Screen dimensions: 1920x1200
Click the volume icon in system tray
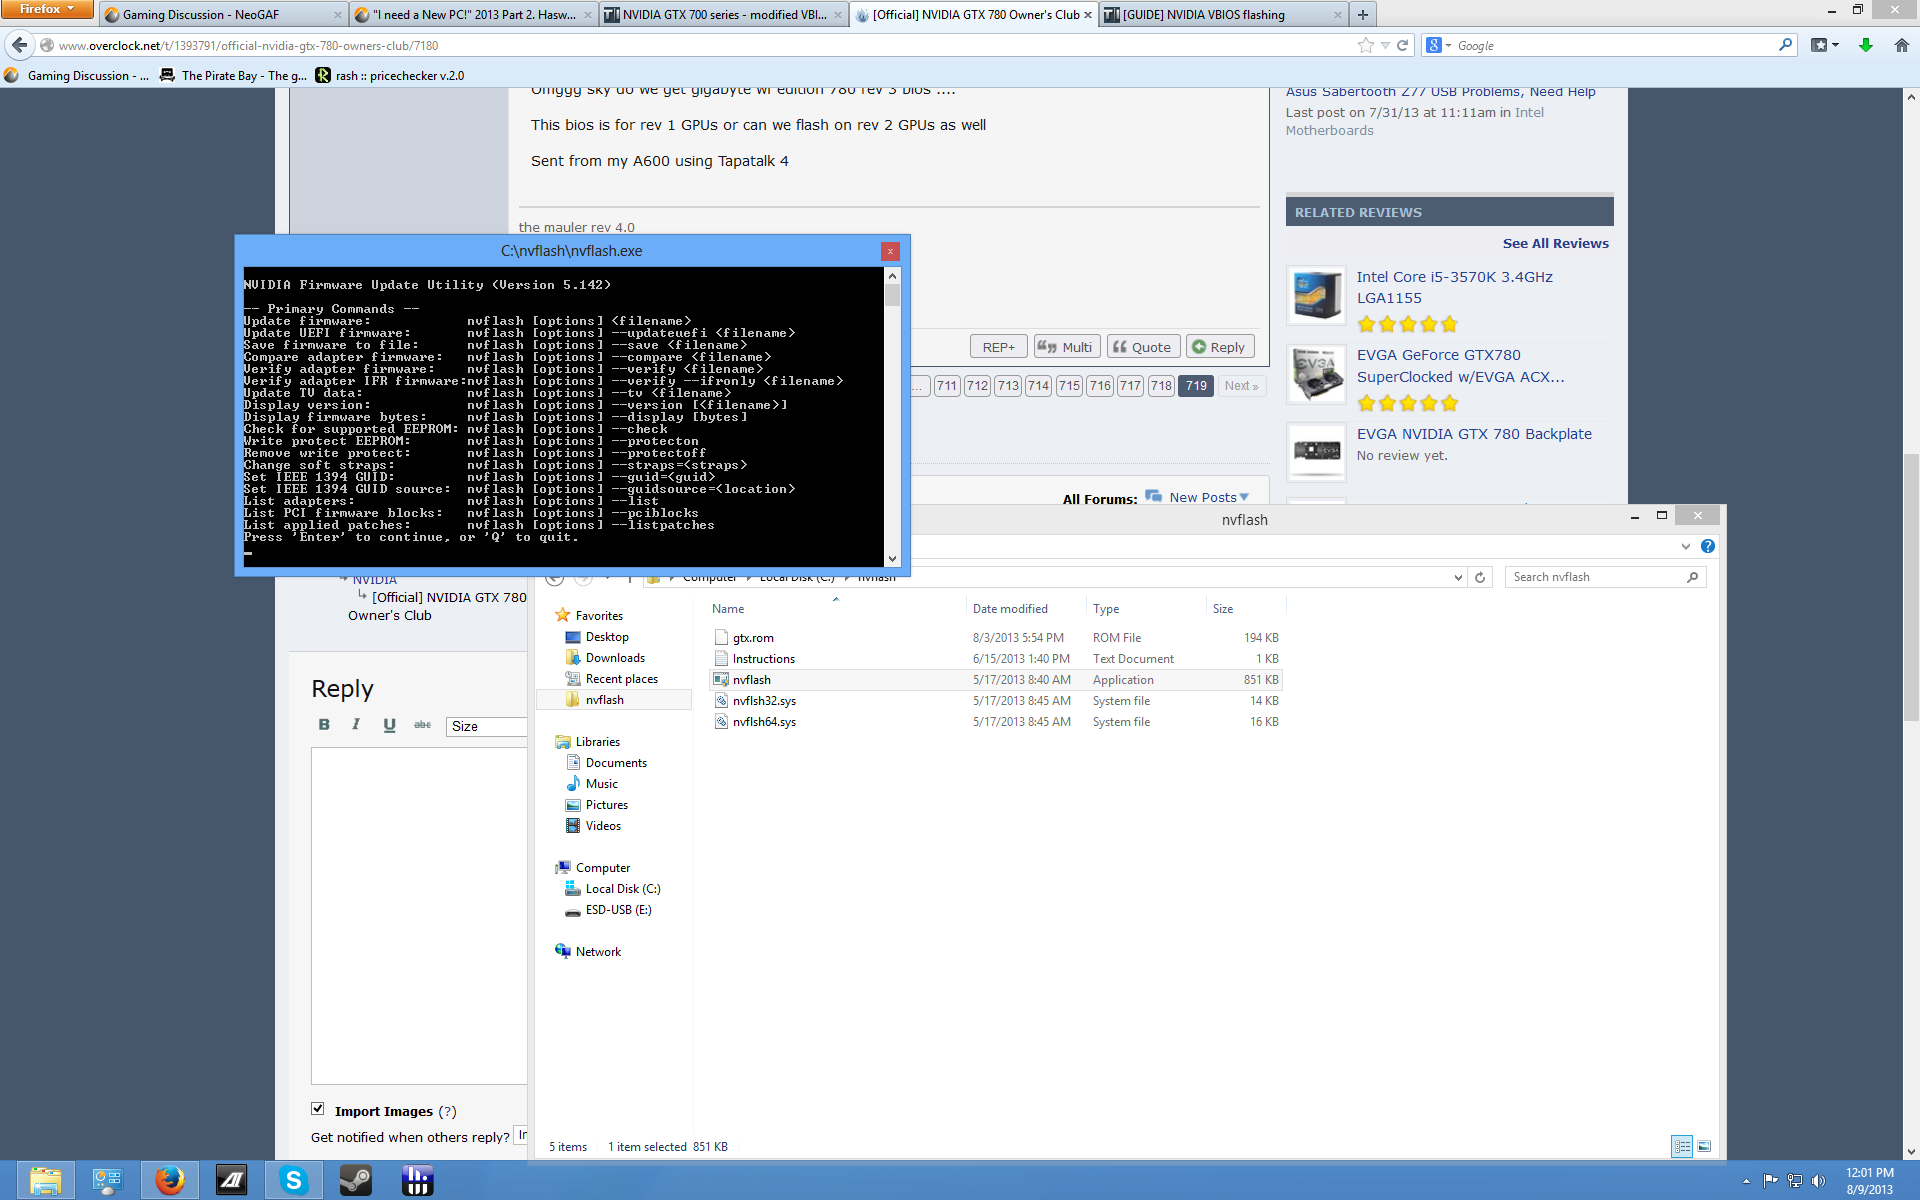[x=1818, y=1181]
